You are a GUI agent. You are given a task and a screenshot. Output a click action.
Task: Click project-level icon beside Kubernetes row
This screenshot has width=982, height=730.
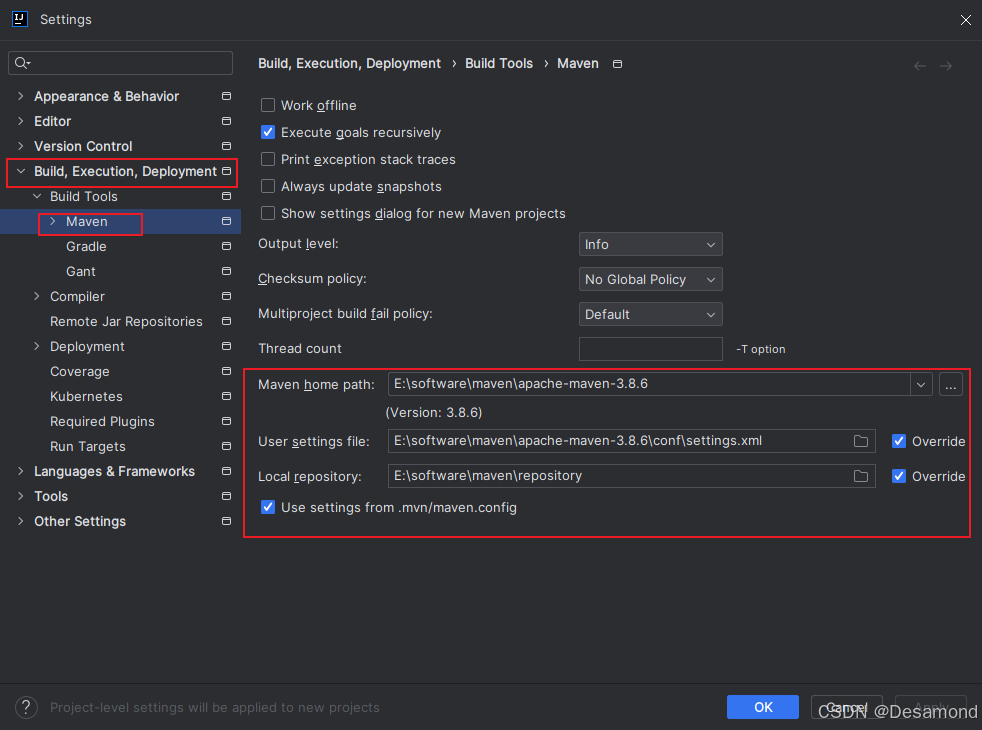(226, 396)
